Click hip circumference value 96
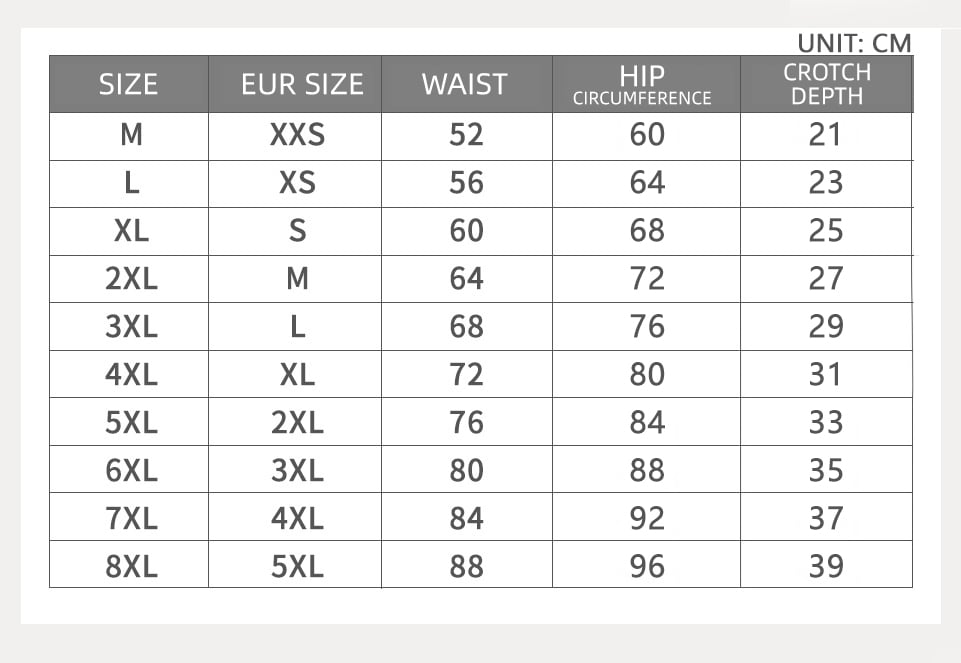This screenshot has width=961, height=663. (647, 567)
